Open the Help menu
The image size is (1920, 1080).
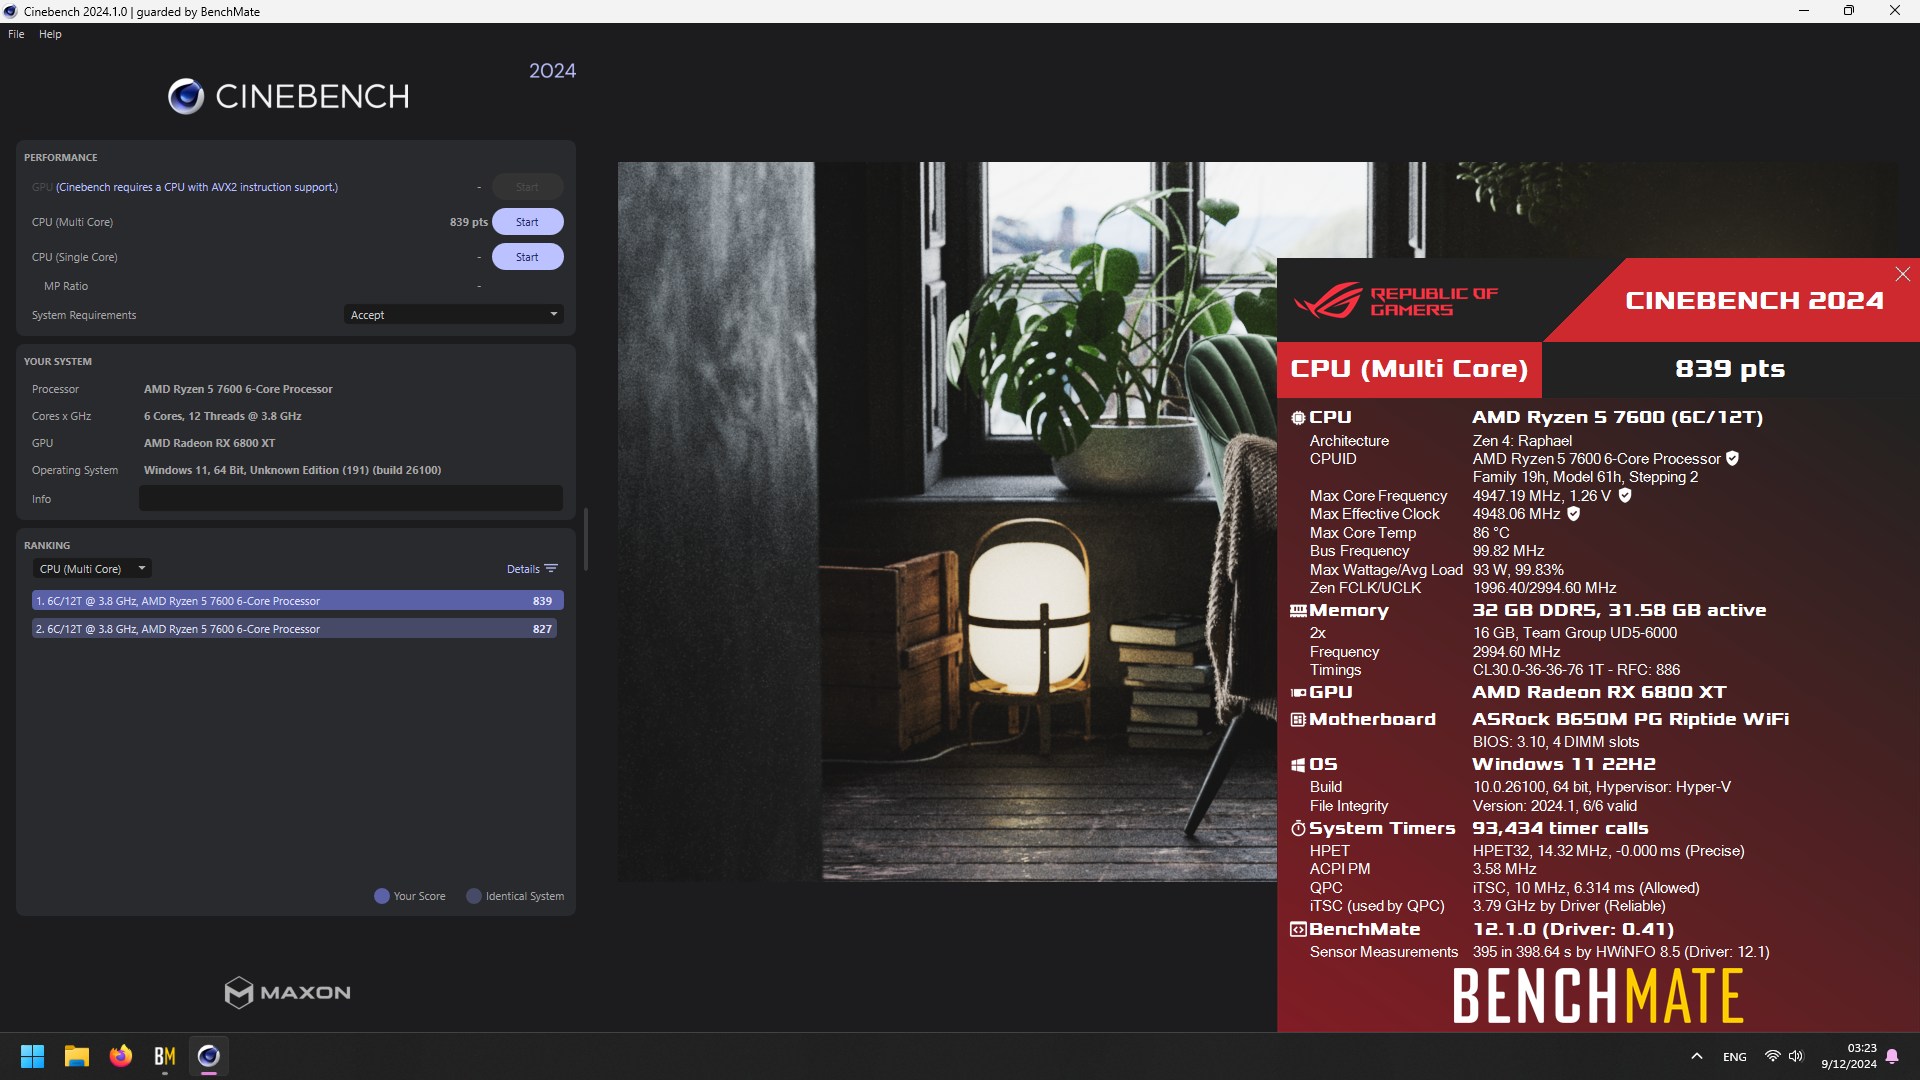[50, 34]
